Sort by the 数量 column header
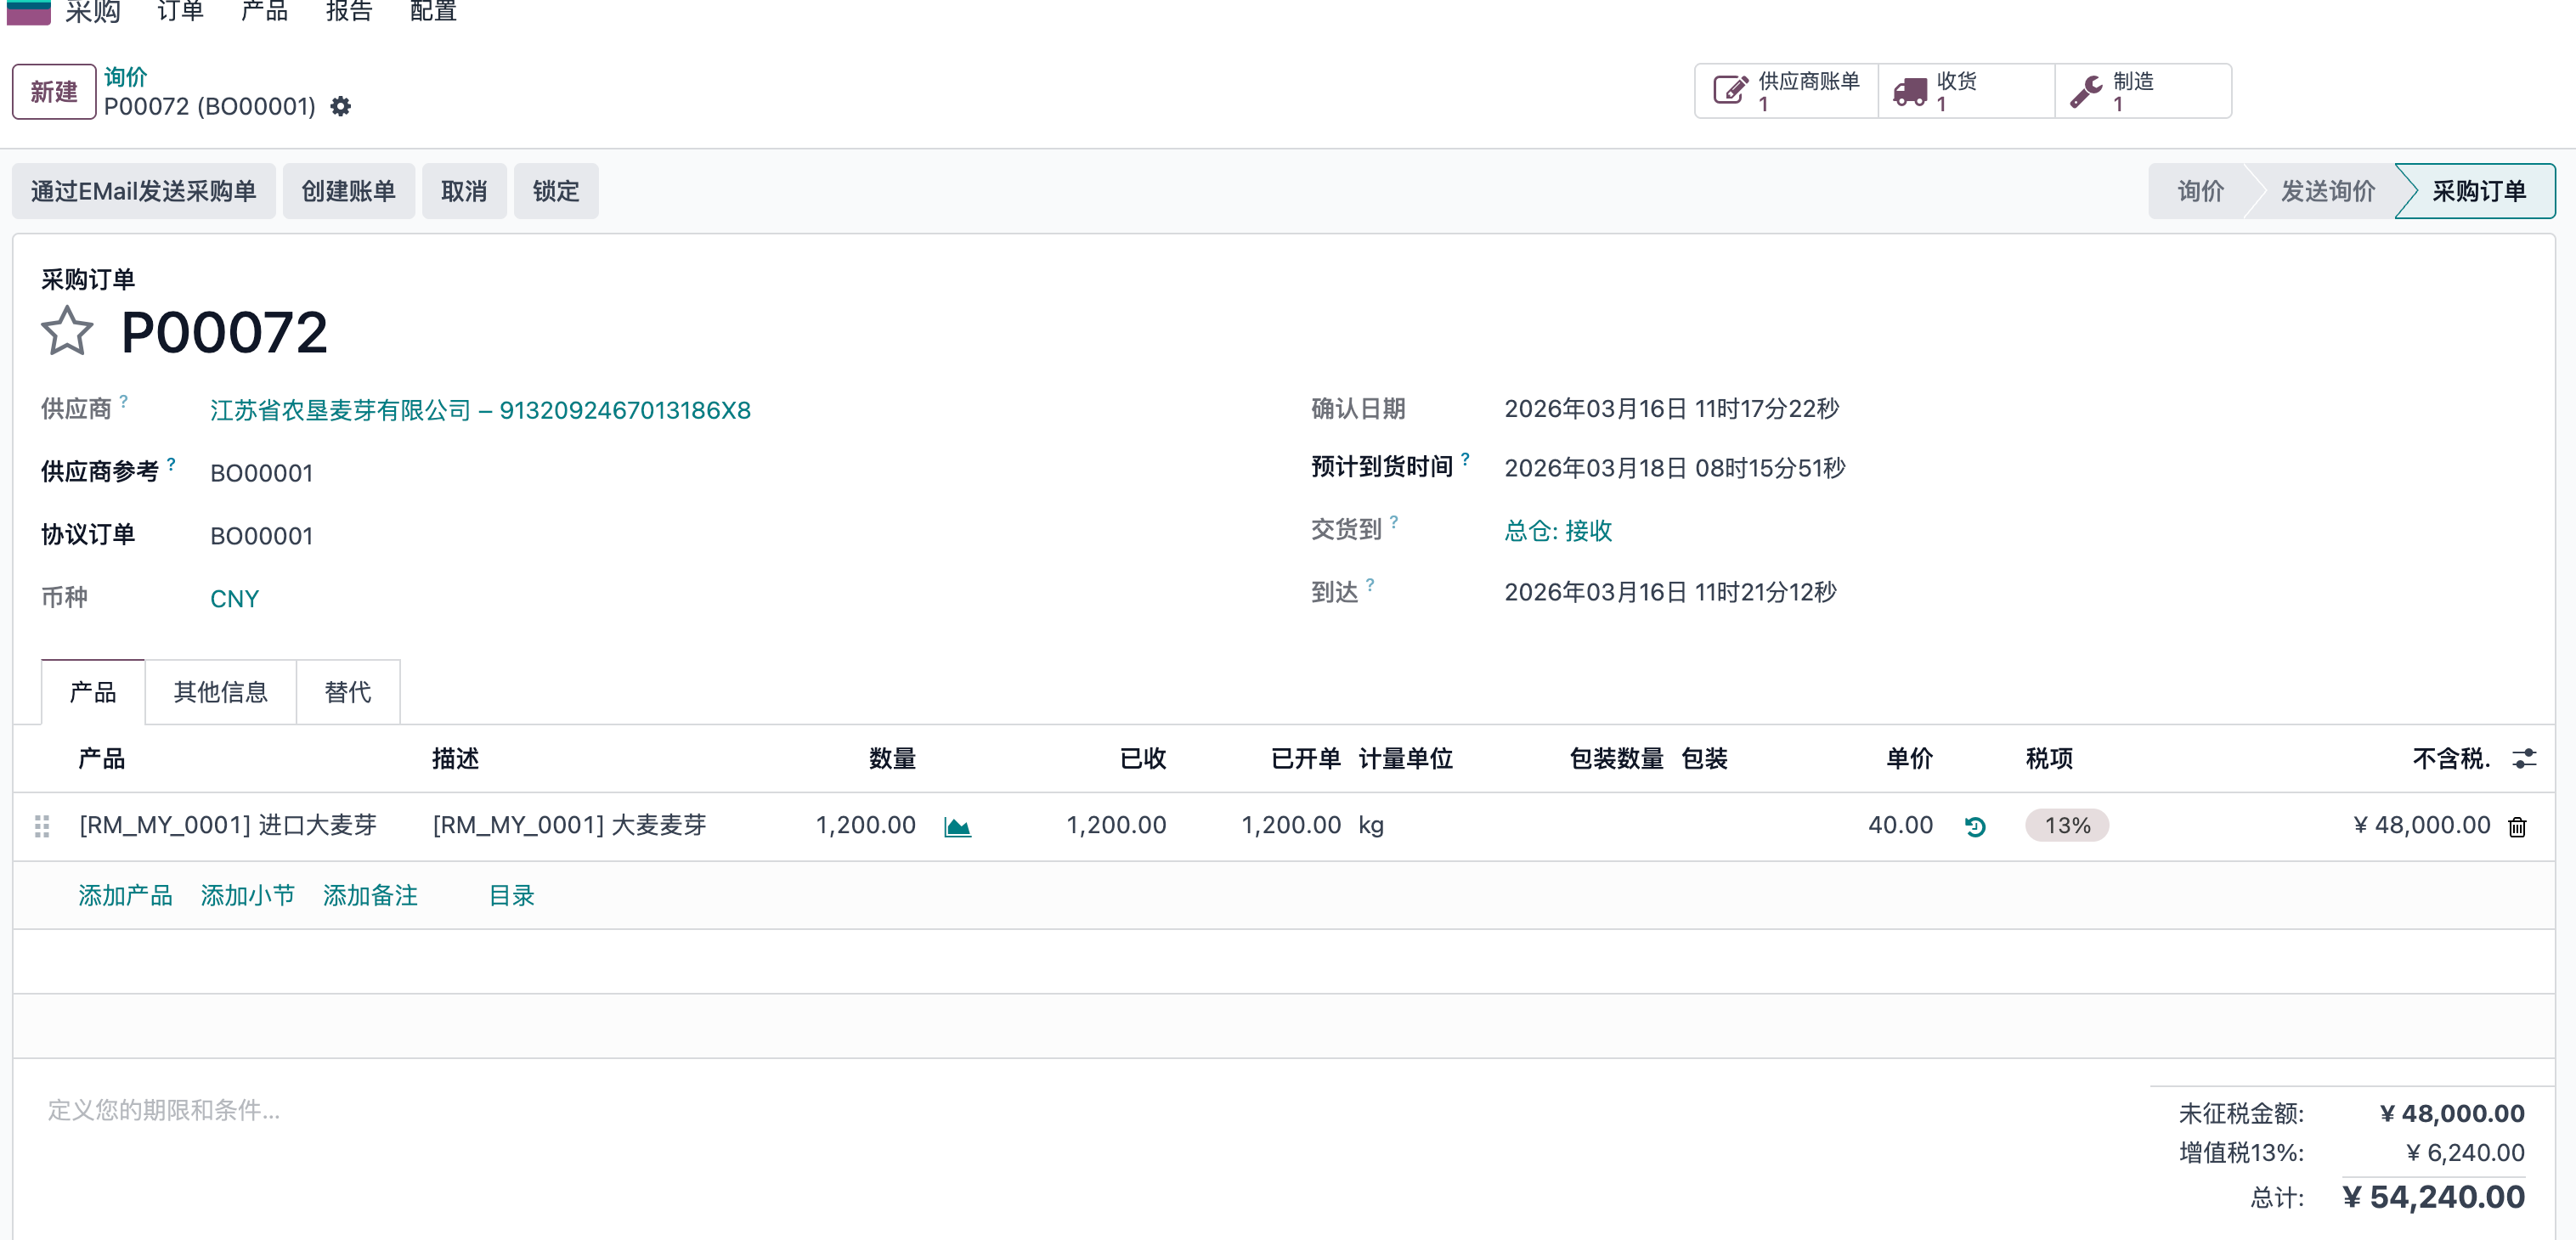 pos(892,759)
